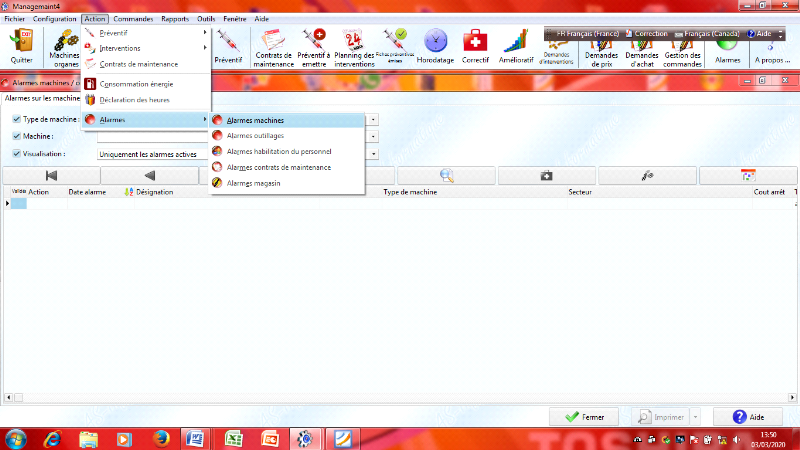Open the Outils menu

coord(206,19)
